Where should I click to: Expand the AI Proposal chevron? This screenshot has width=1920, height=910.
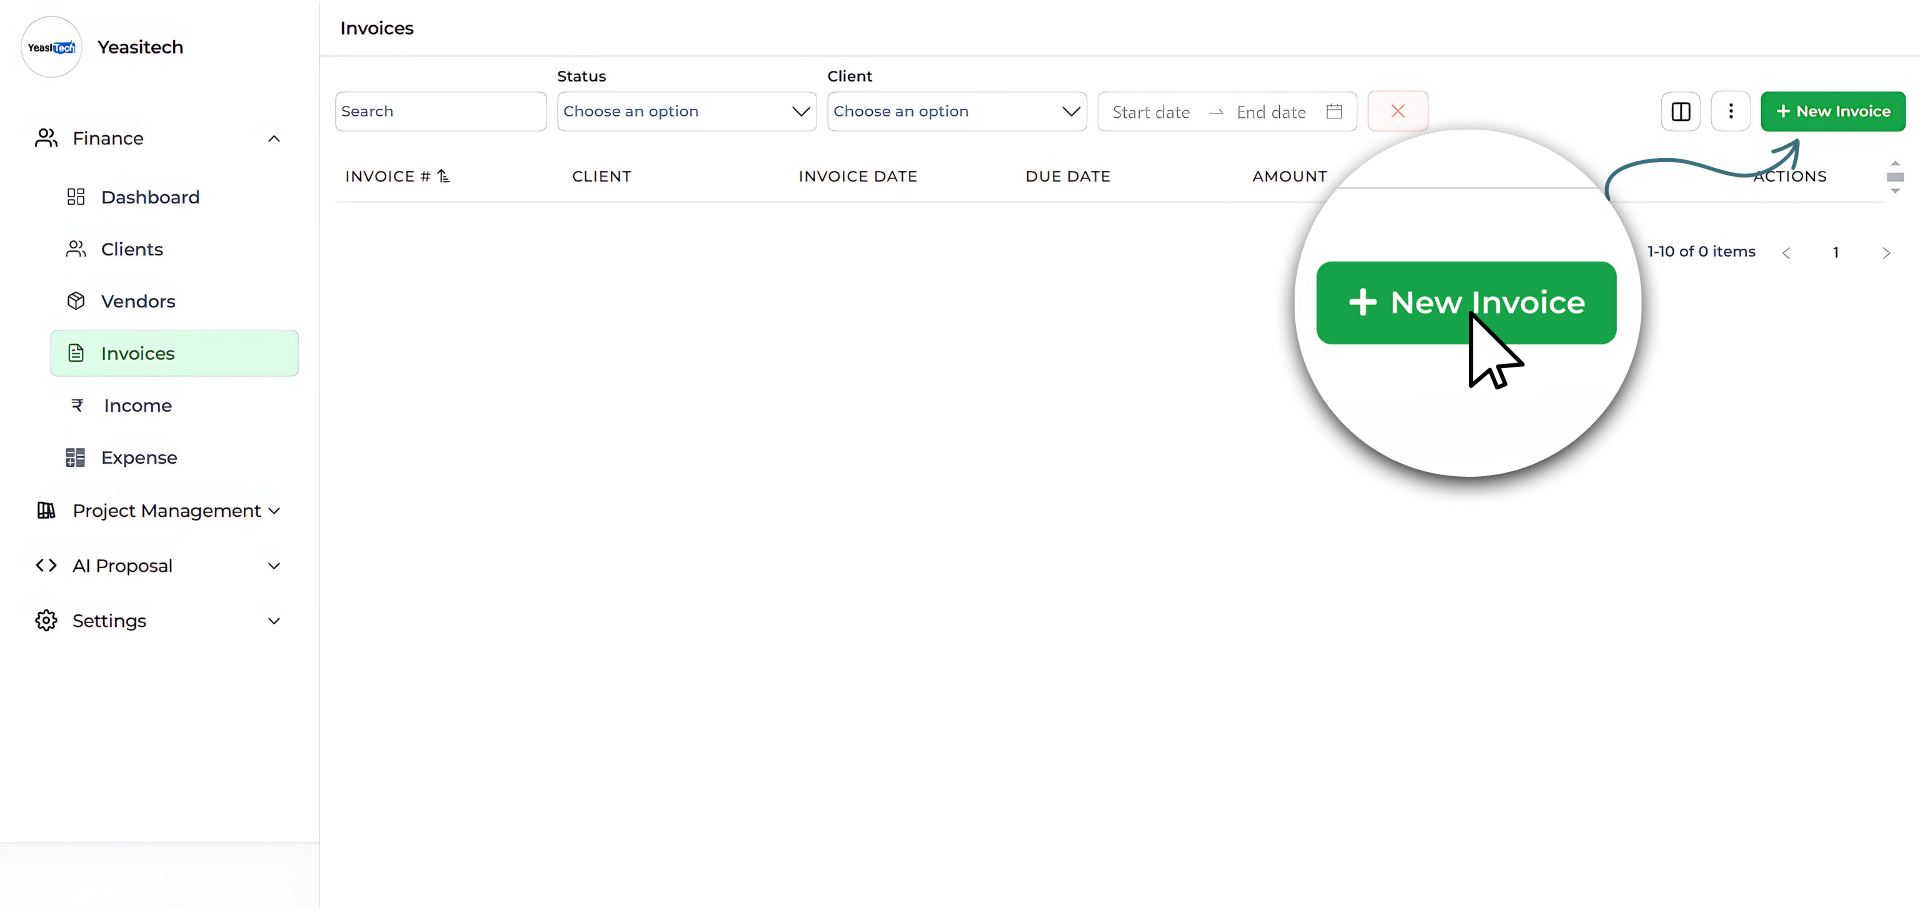274,566
